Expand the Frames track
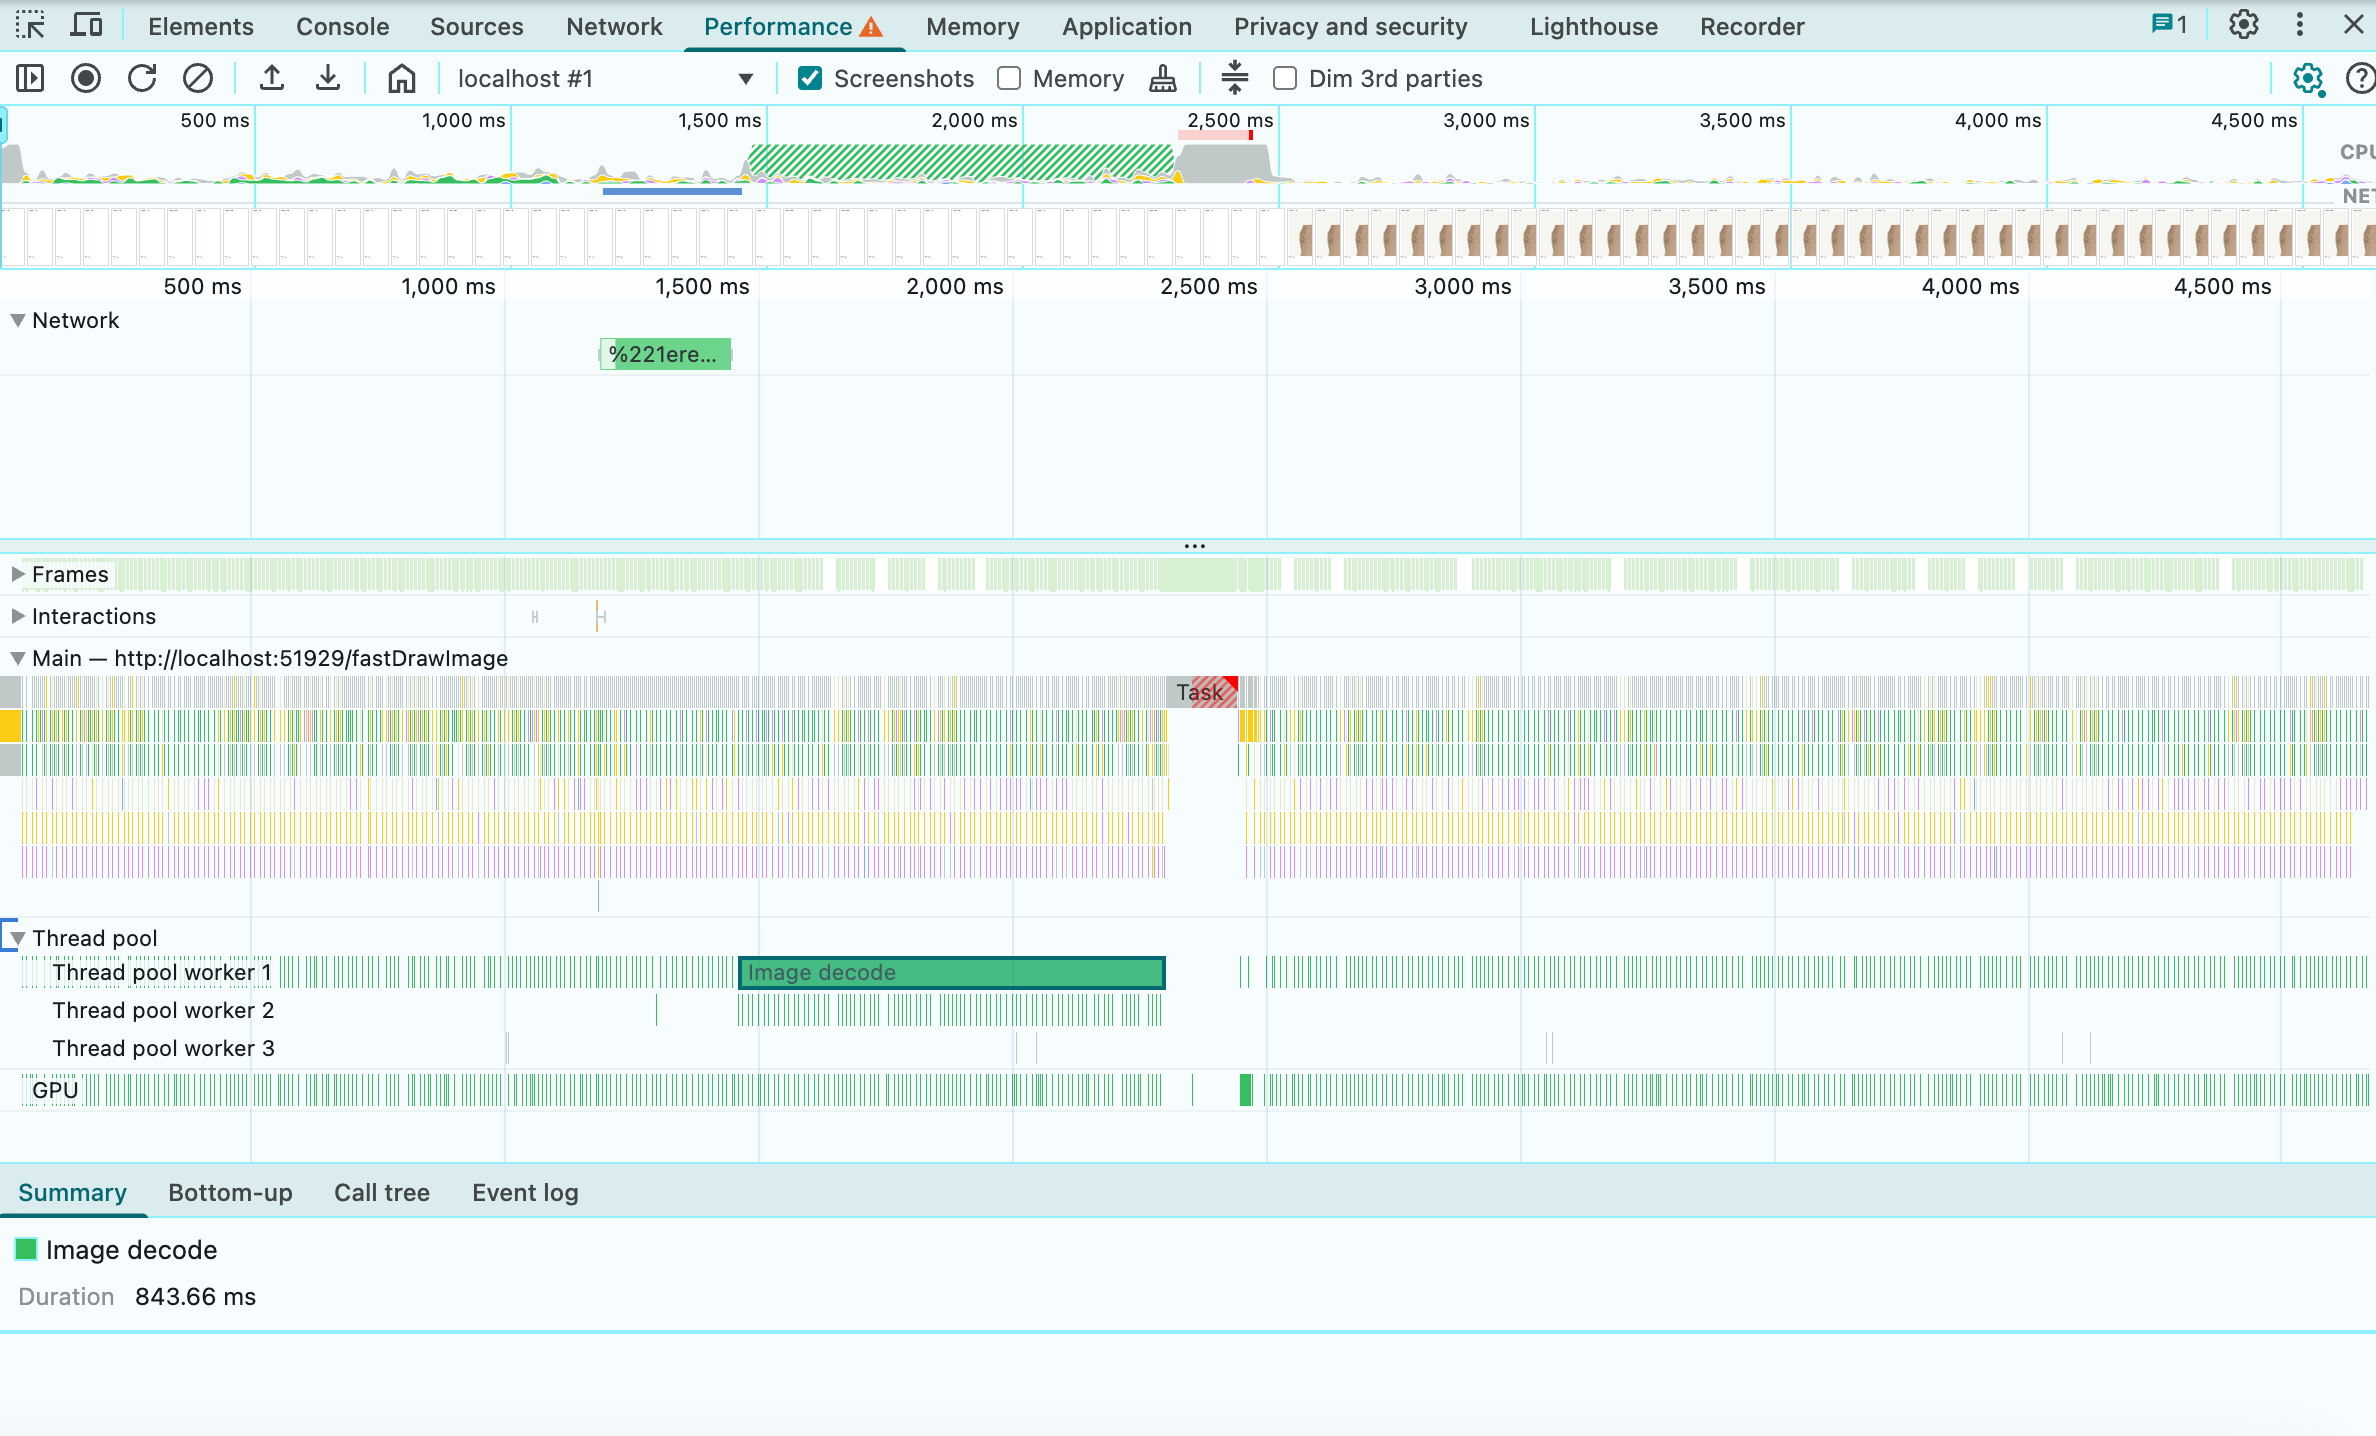 (17, 574)
